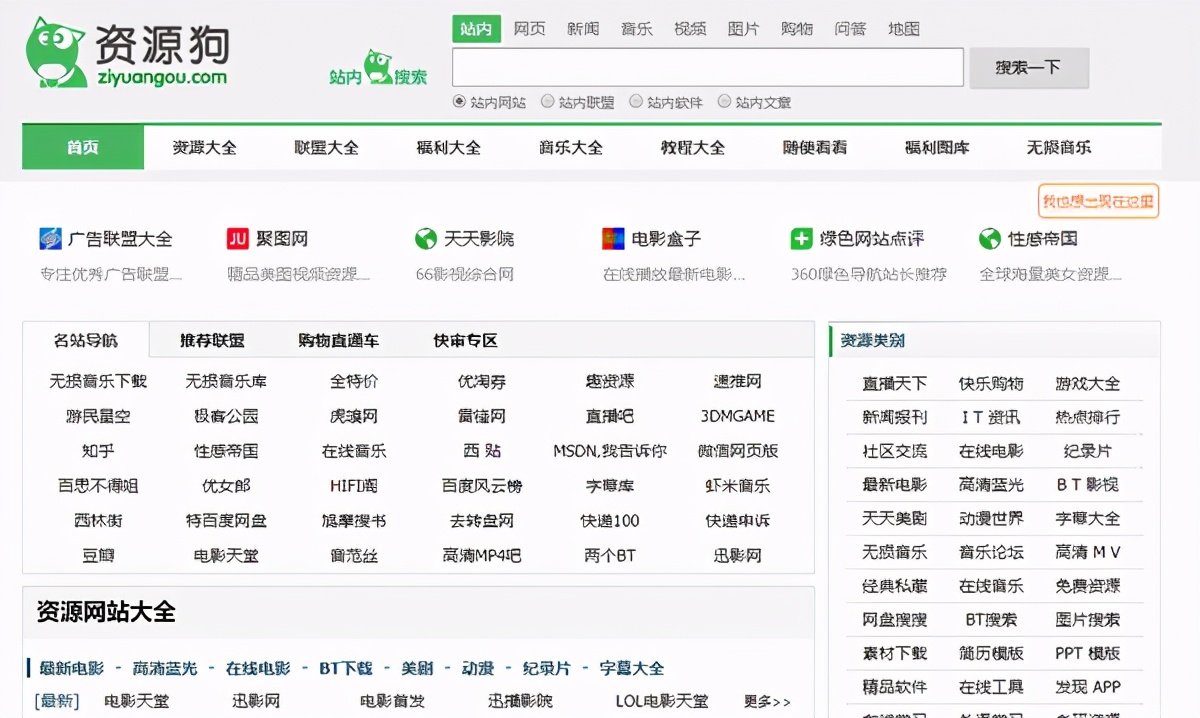Expand the 更多>> links list
This screenshot has width=1200, height=718.
click(769, 702)
